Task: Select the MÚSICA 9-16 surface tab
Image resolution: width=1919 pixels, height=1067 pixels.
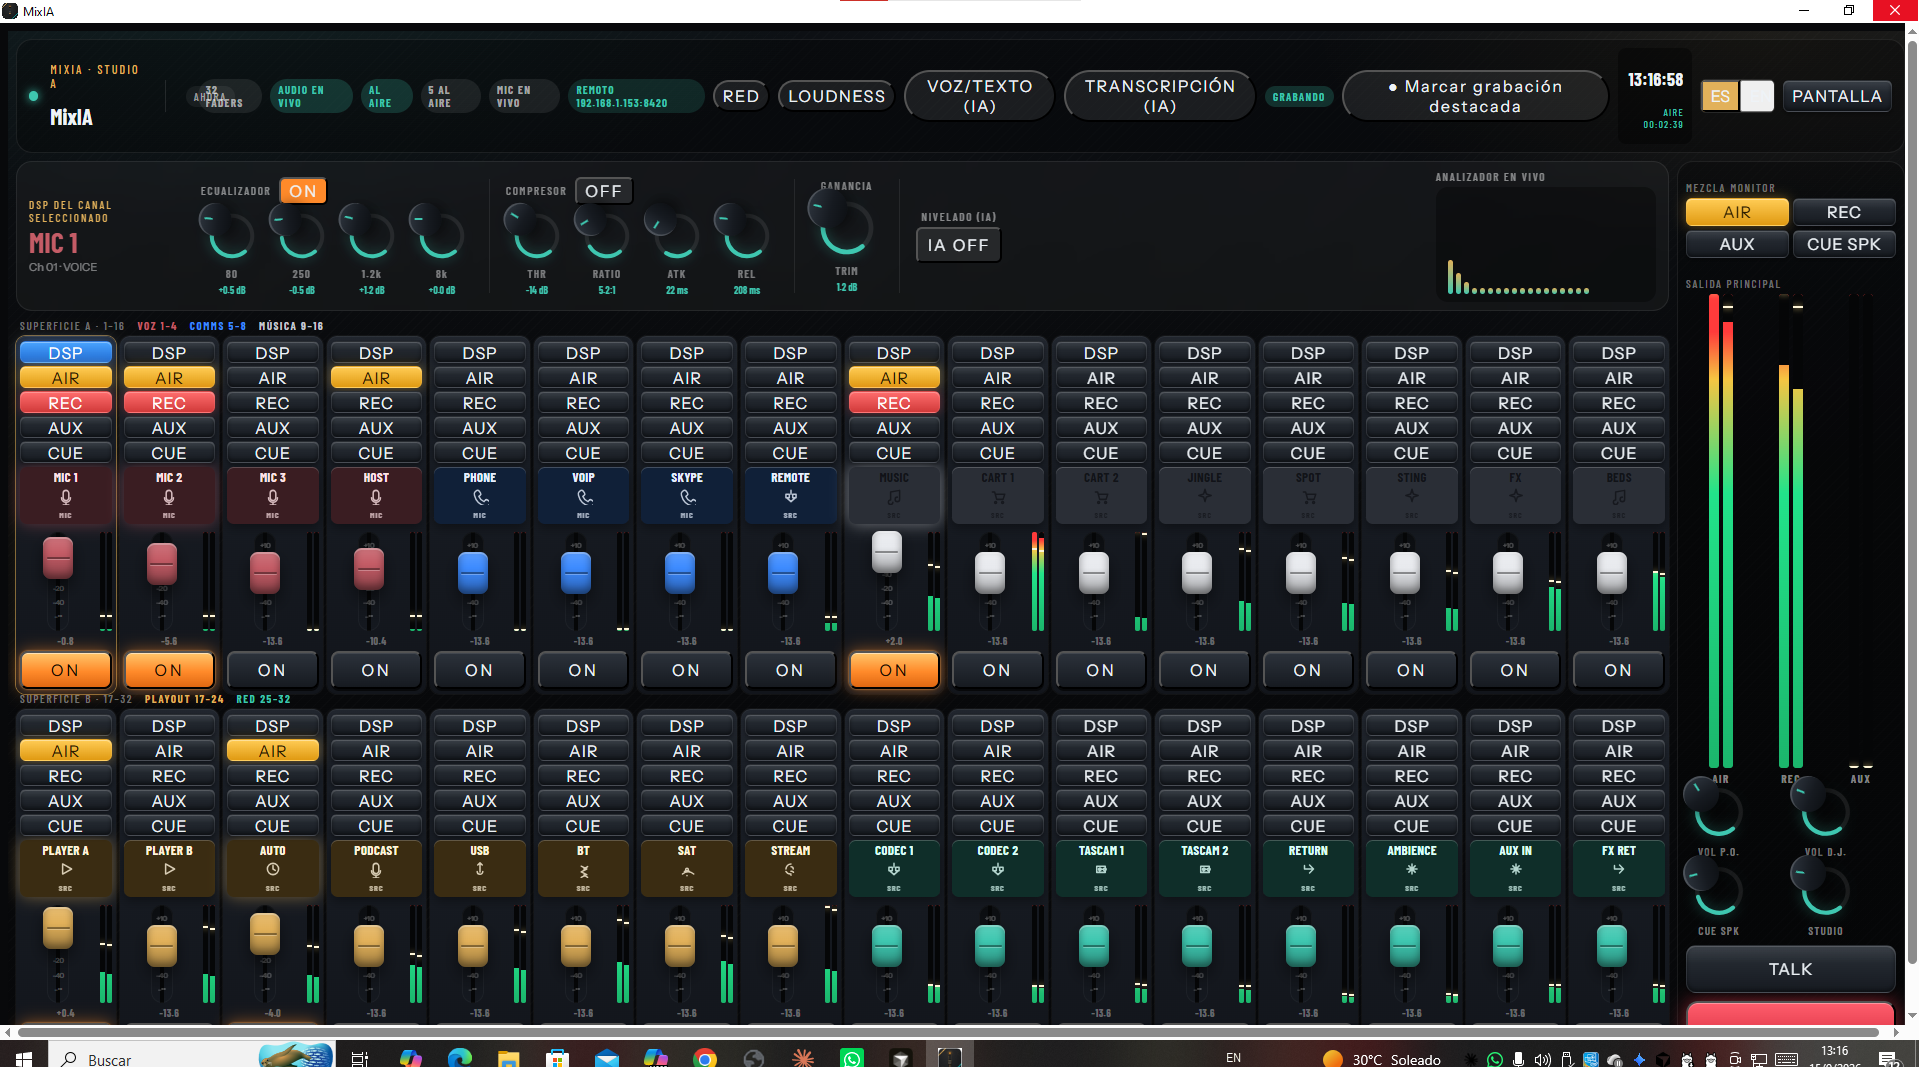Action: [x=291, y=326]
